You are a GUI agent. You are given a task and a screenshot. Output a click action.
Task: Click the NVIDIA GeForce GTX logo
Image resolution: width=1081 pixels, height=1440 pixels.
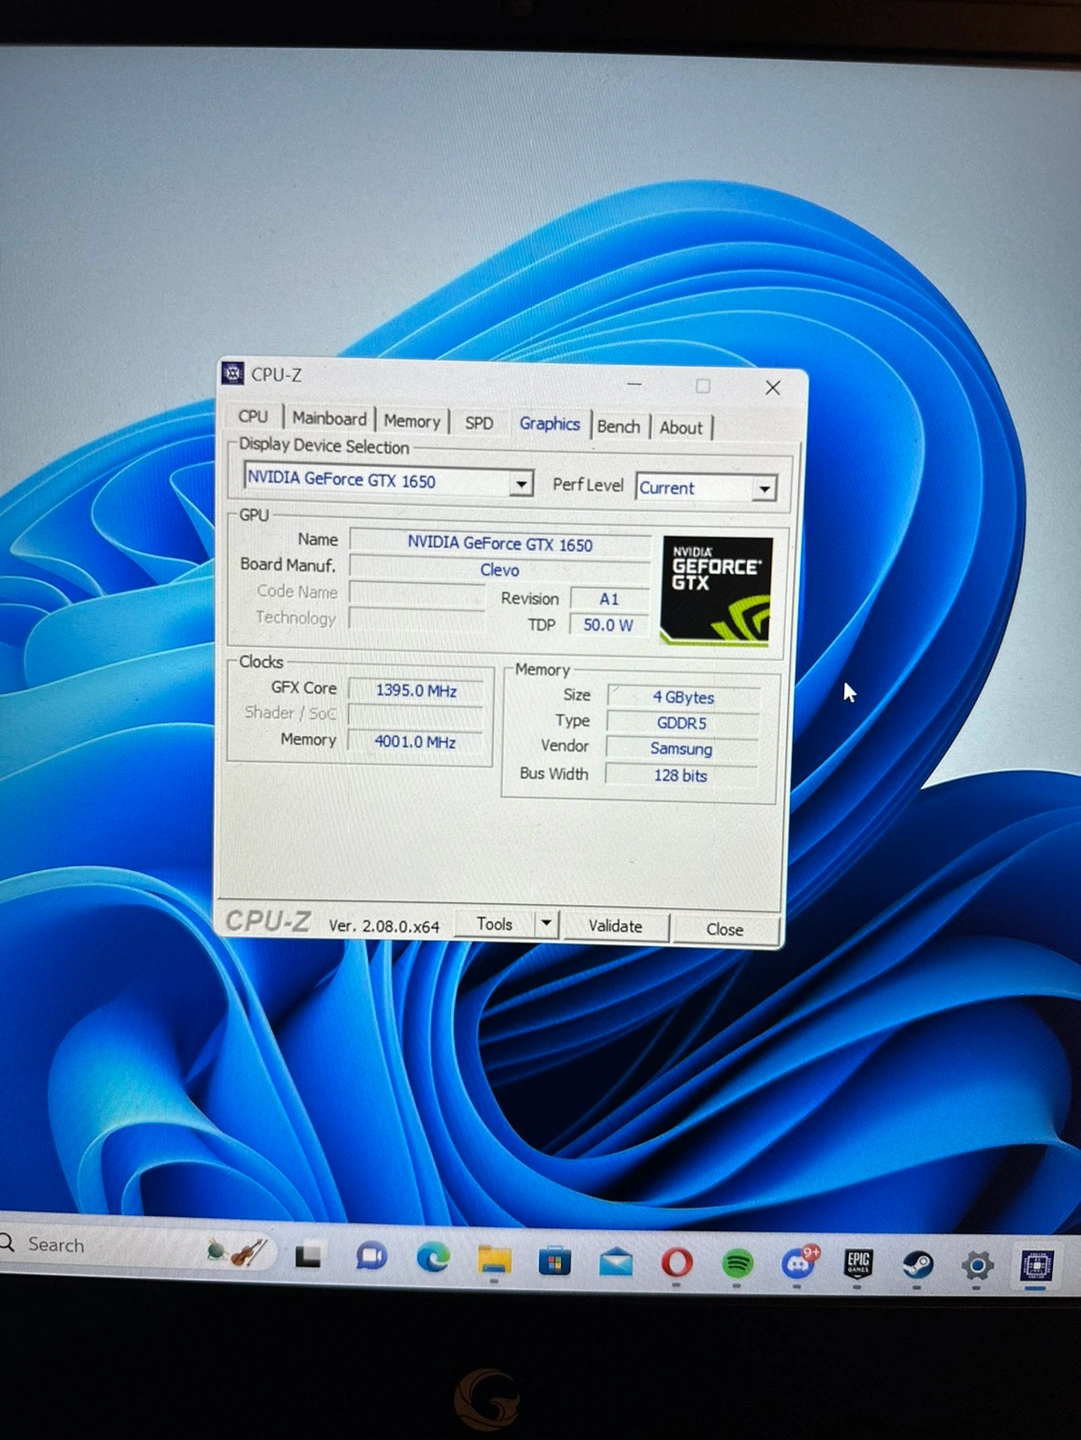[716, 590]
